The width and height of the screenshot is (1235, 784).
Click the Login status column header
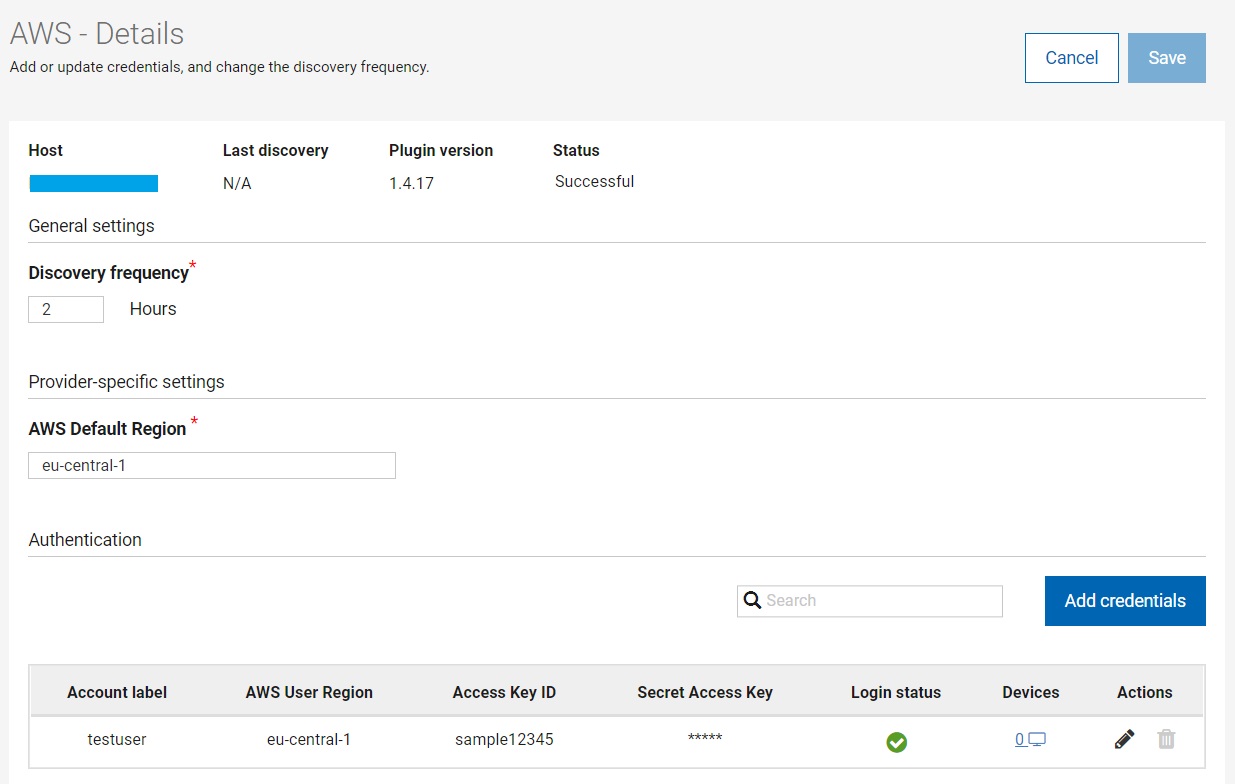(x=896, y=692)
